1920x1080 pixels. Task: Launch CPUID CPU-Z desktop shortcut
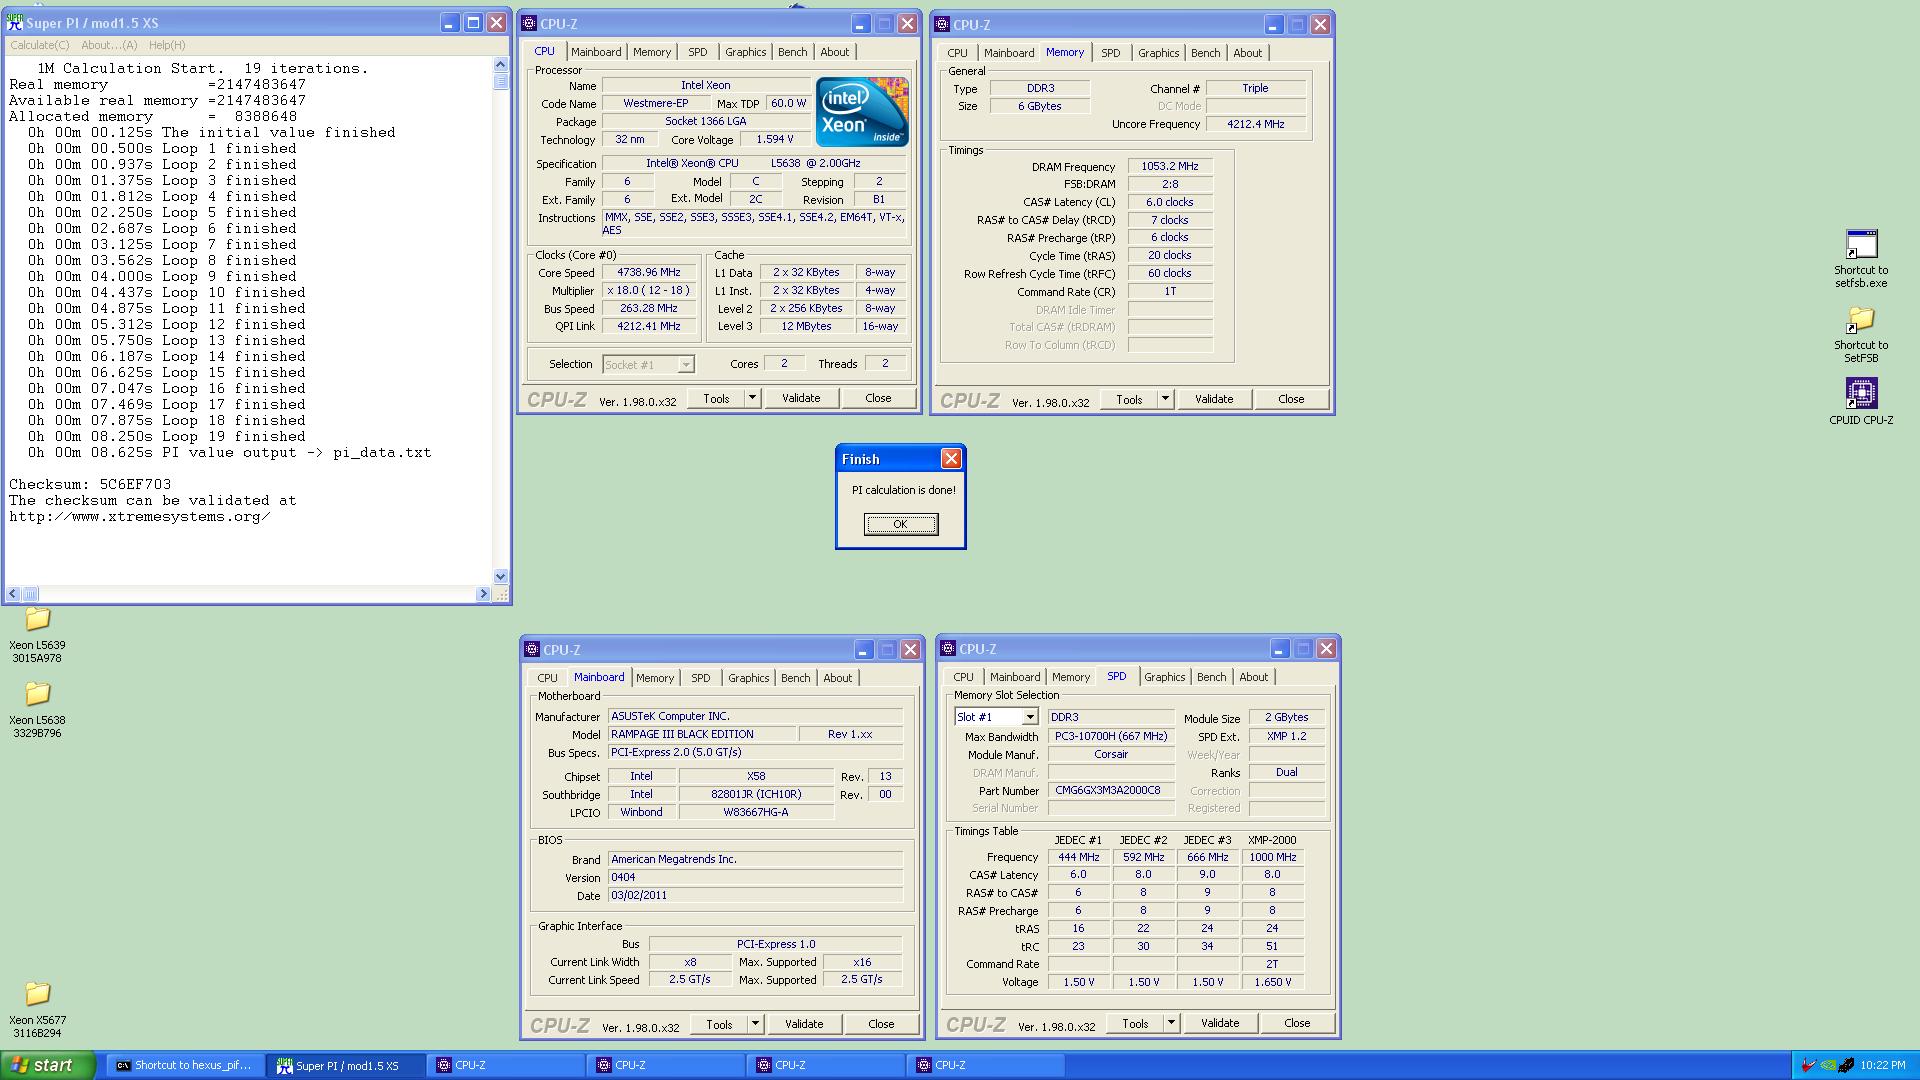(1861, 402)
